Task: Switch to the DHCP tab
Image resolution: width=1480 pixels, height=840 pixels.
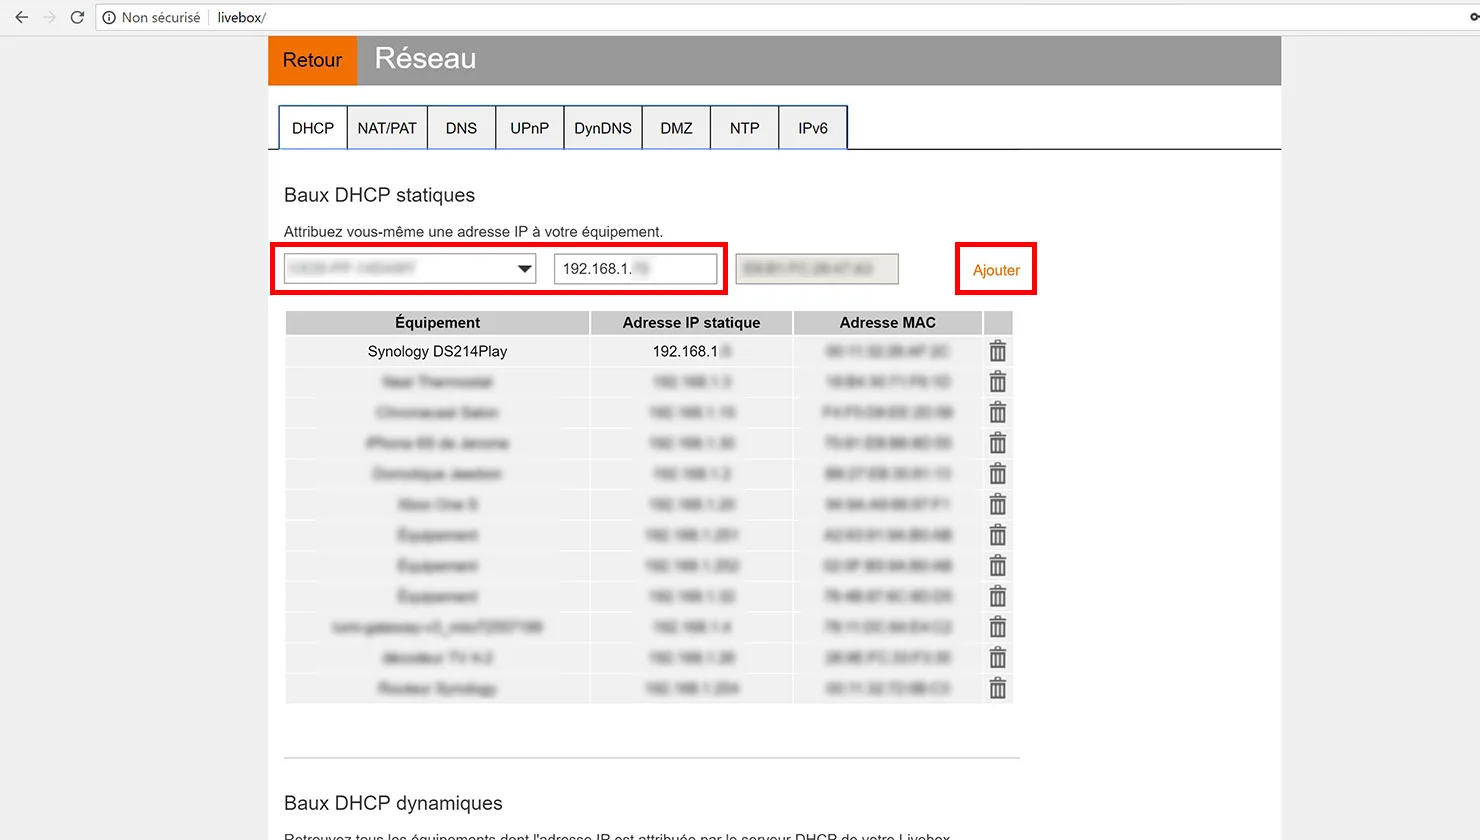Action: tap(313, 128)
